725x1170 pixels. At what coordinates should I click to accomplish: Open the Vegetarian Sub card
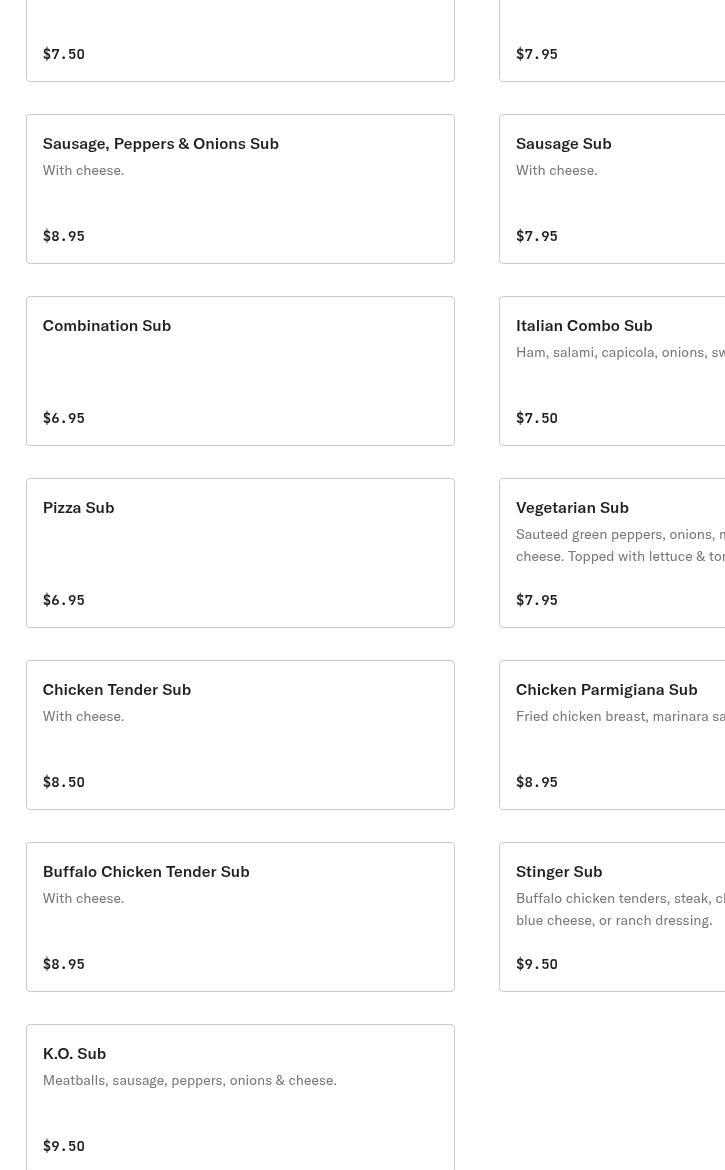pyautogui.click(x=612, y=553)
